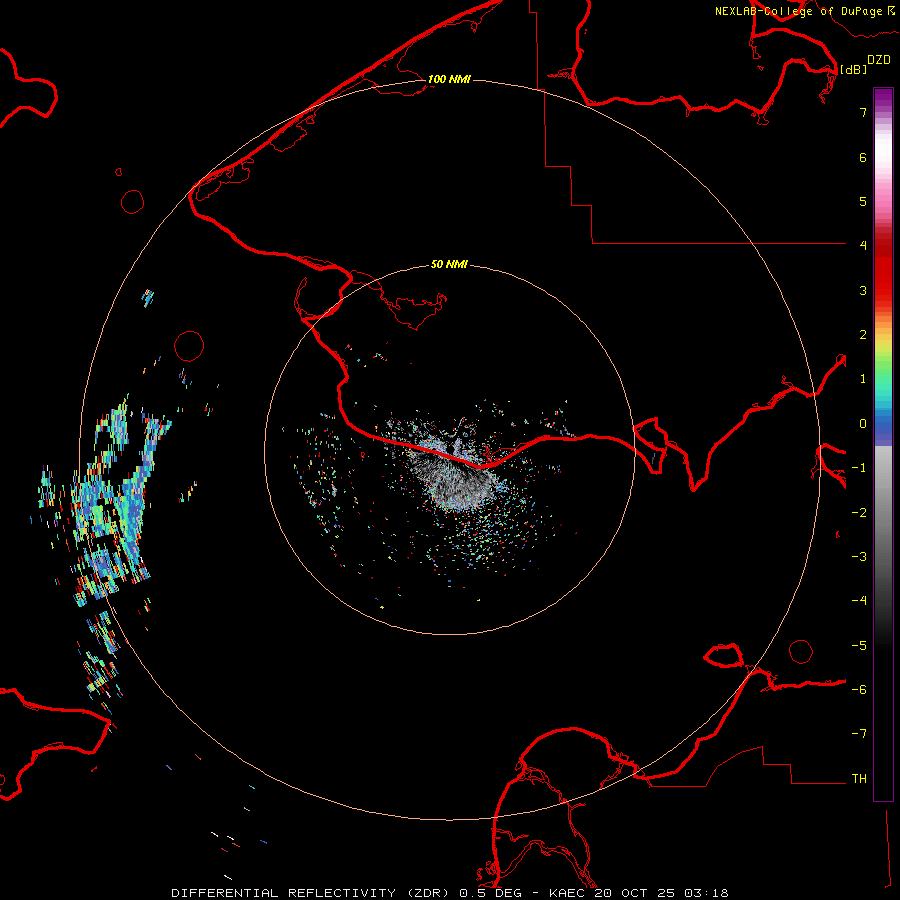Click the 3 value on the color scale
Screen dimensions: 900x900
click(863, 290)
